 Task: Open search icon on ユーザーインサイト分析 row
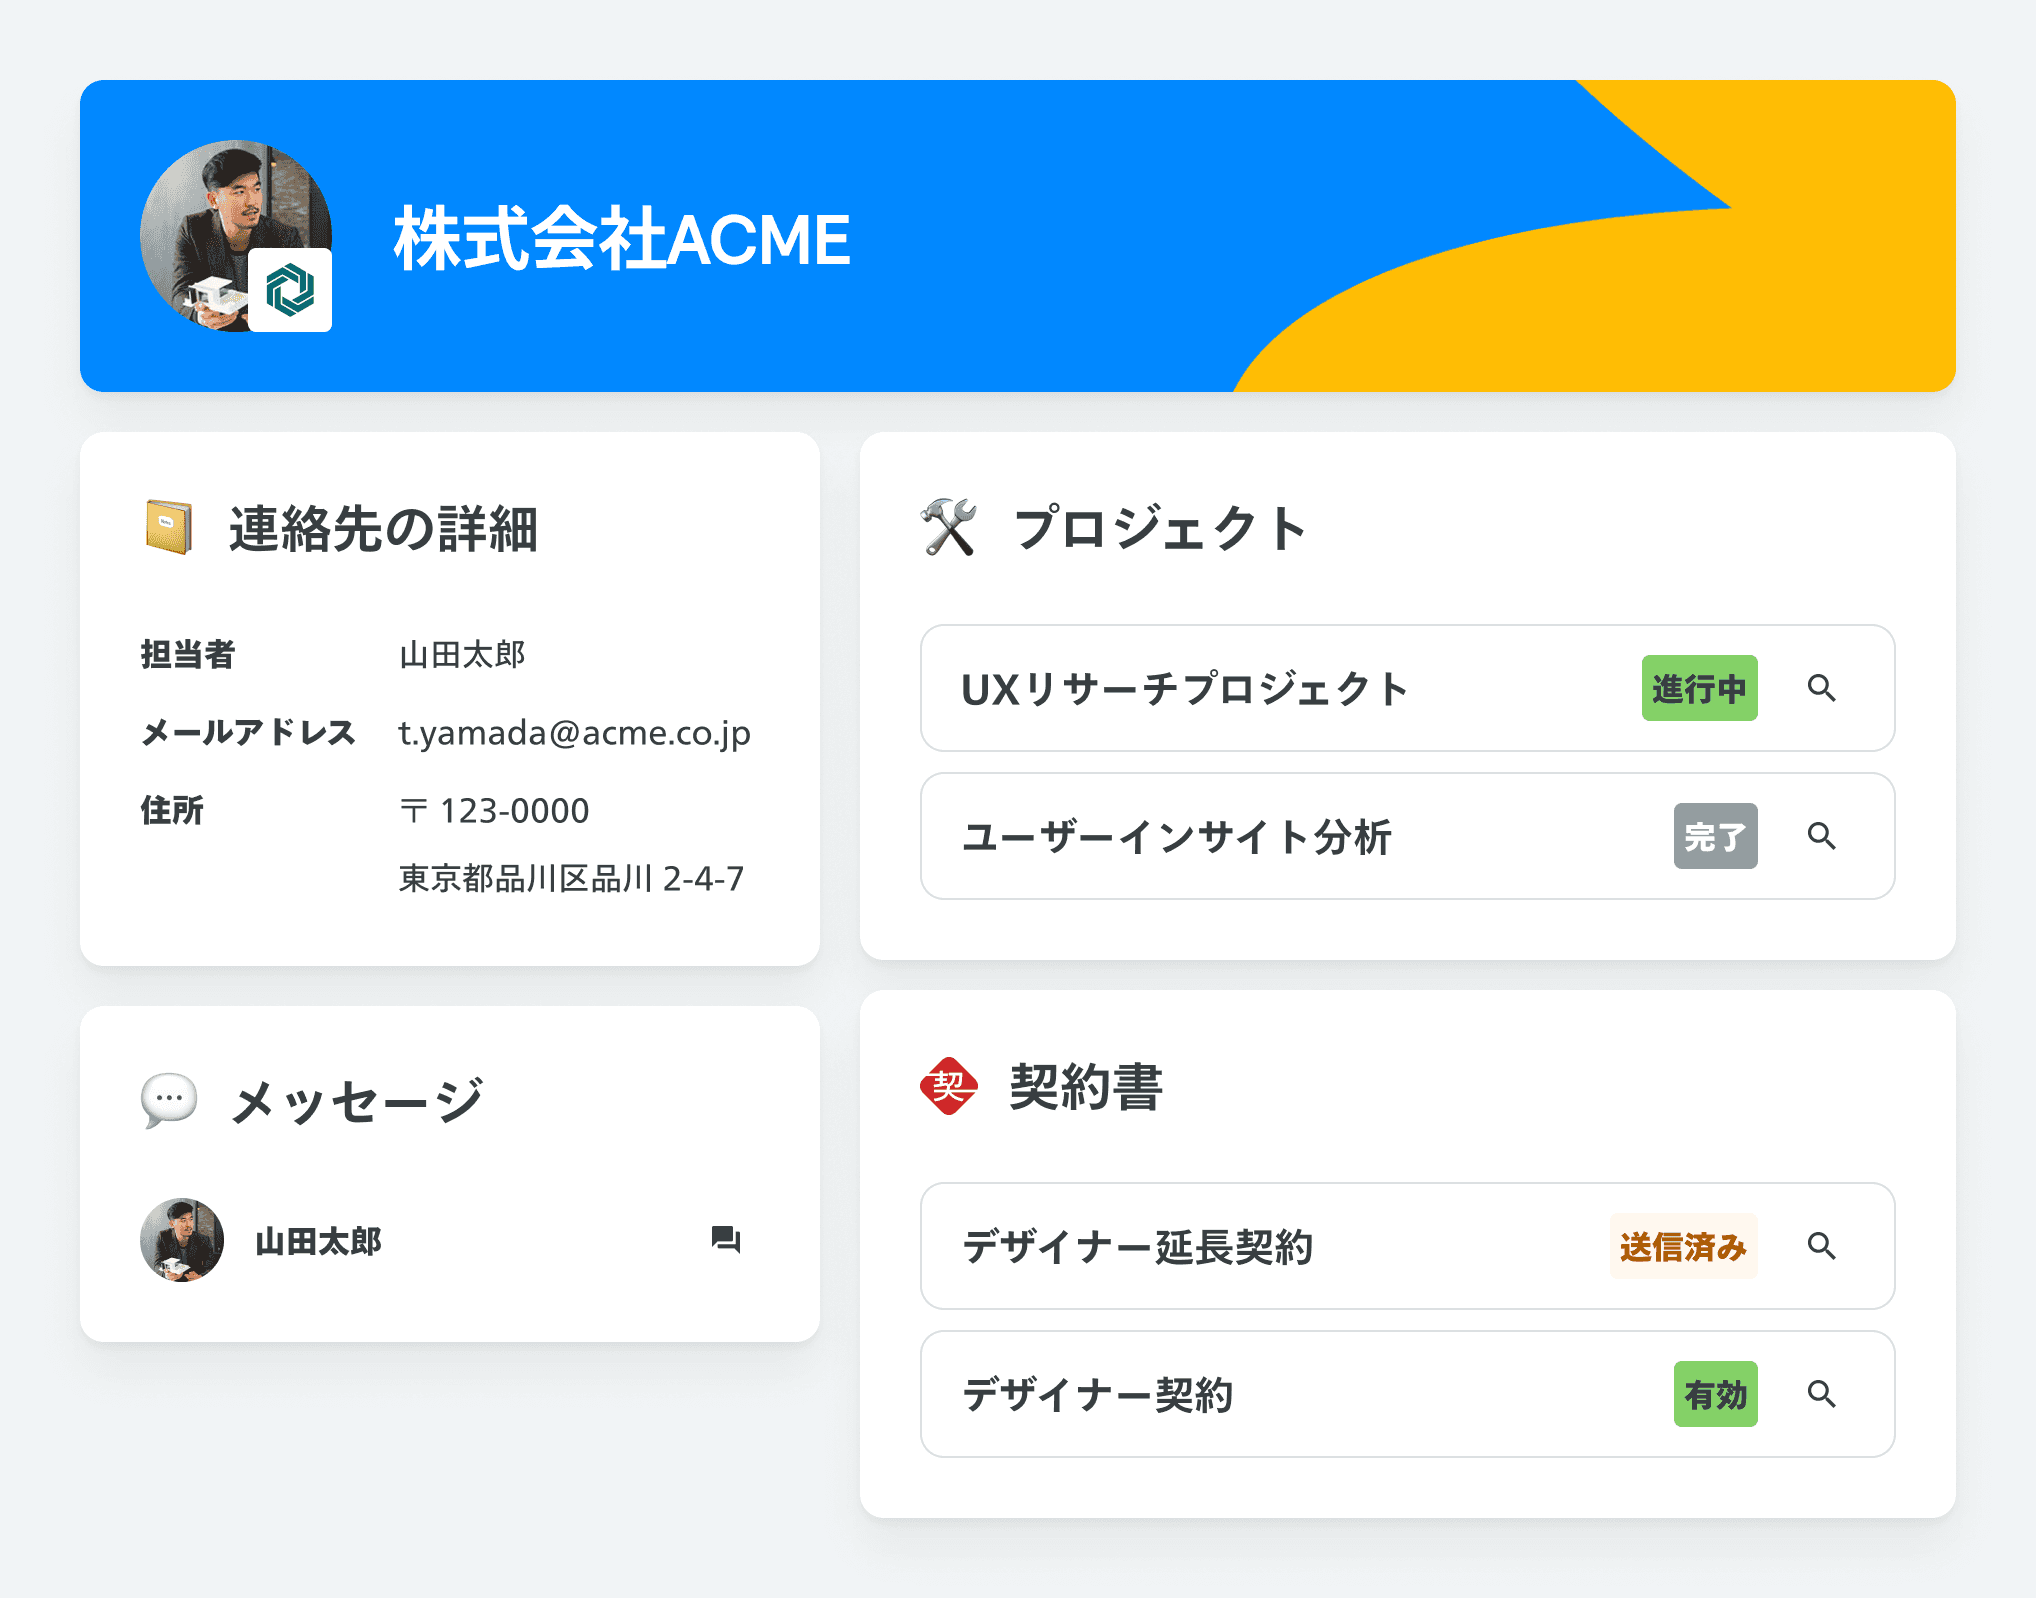(x=1821, y=836)
